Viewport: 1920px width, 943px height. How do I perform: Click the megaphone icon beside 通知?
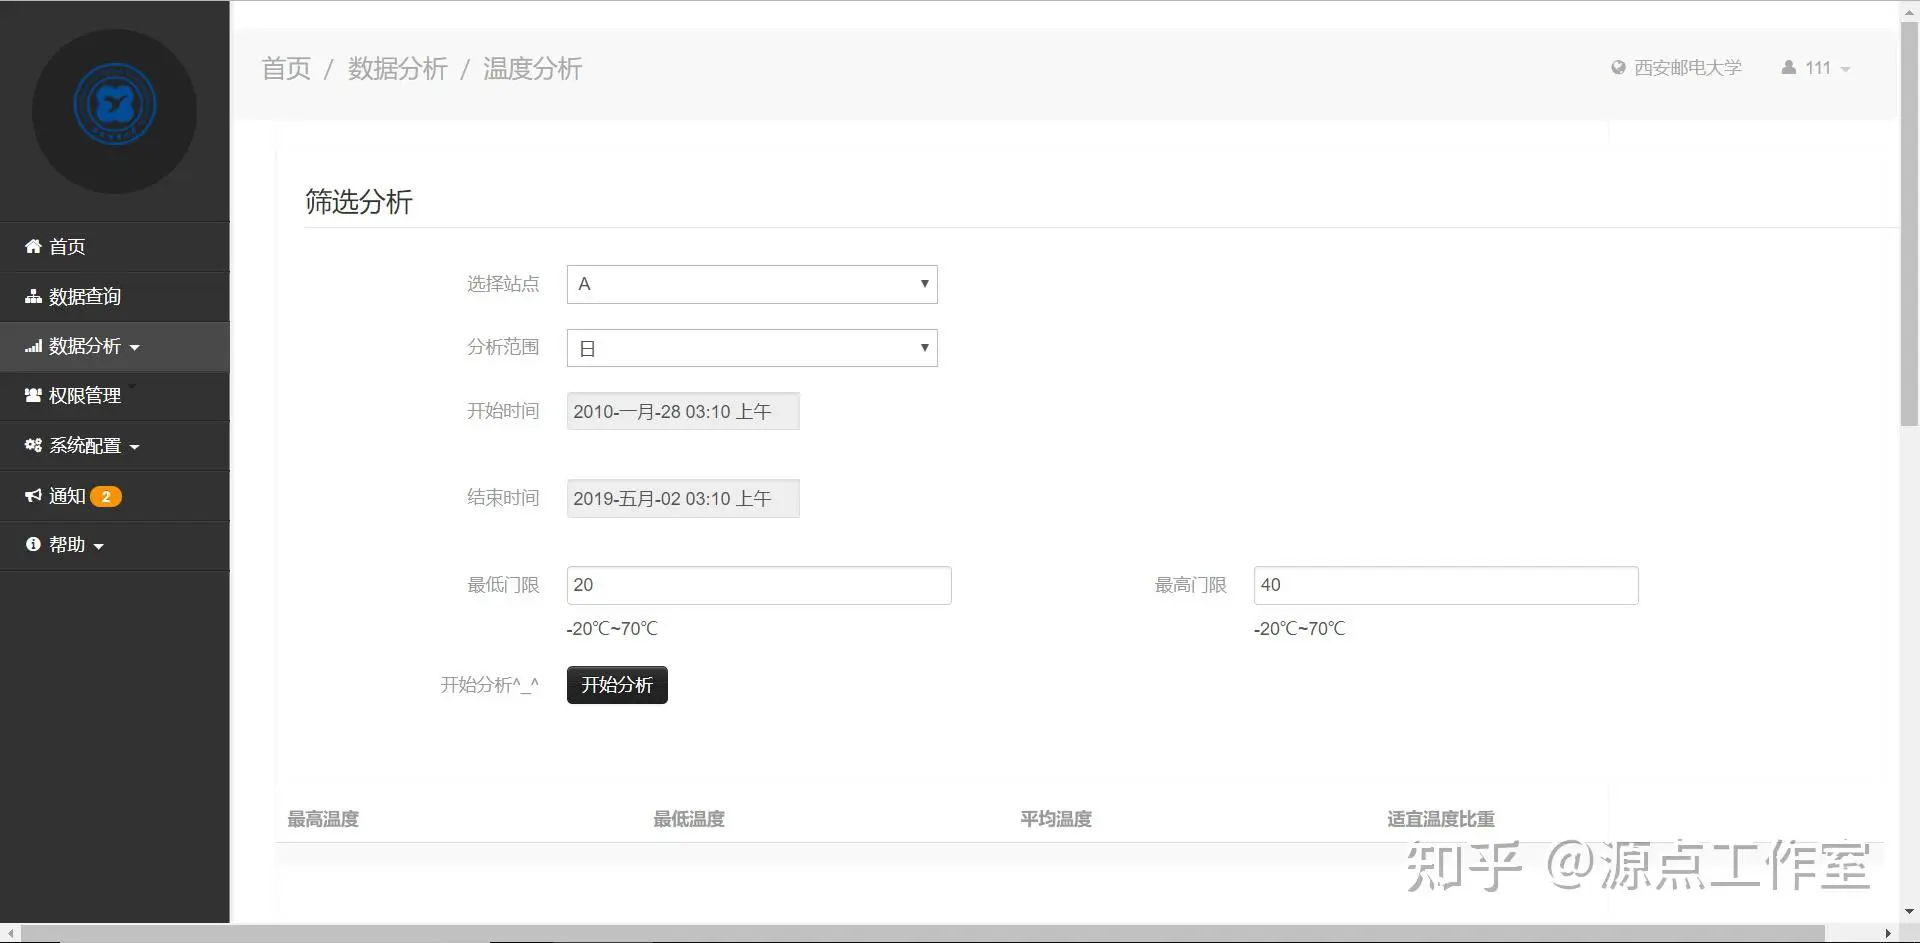(x=33, y=495)
